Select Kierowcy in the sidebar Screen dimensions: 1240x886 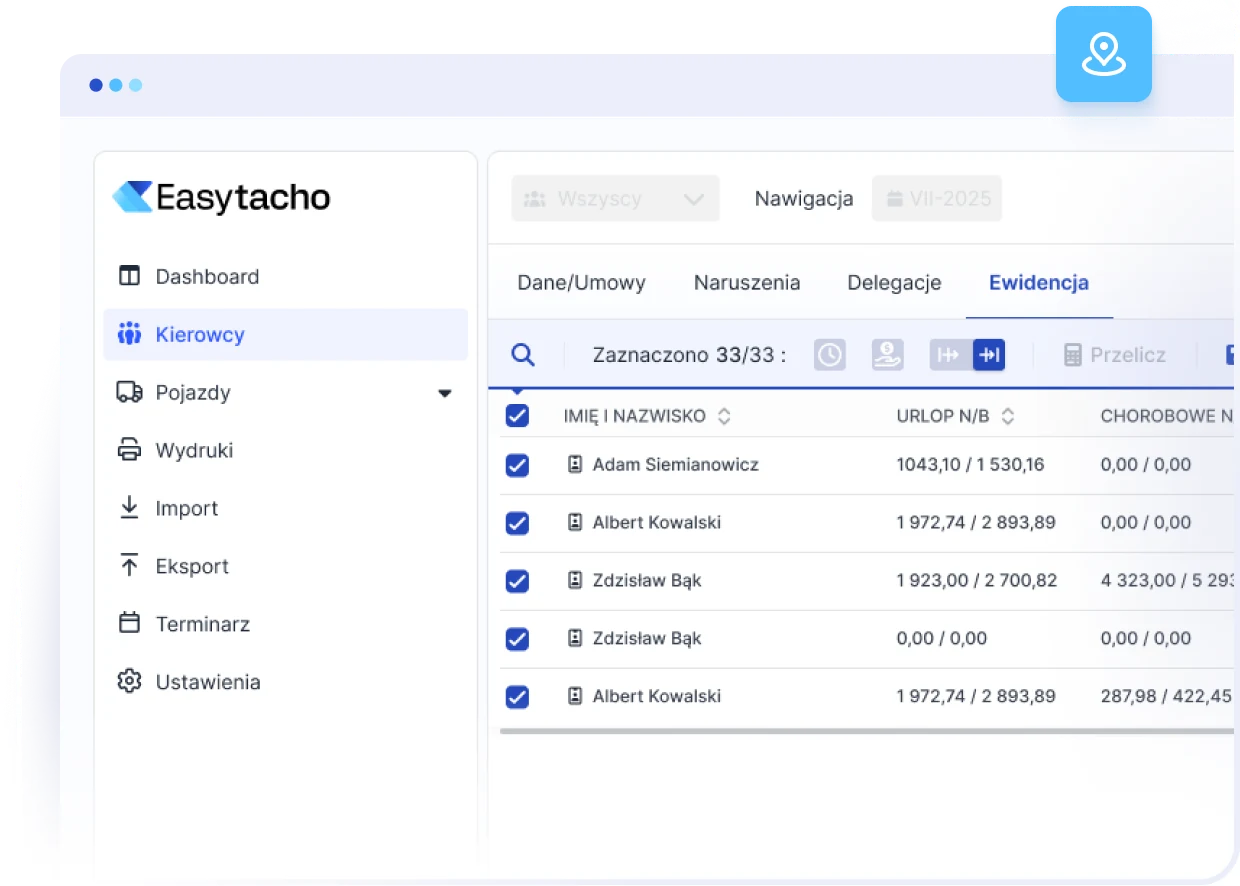point(286,335)
